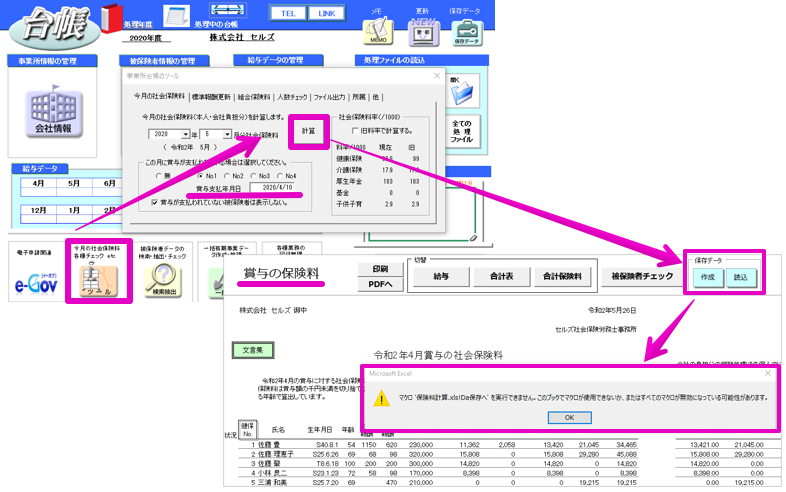
Task: Click the green 文言集 button
Action: coord(253,350)
